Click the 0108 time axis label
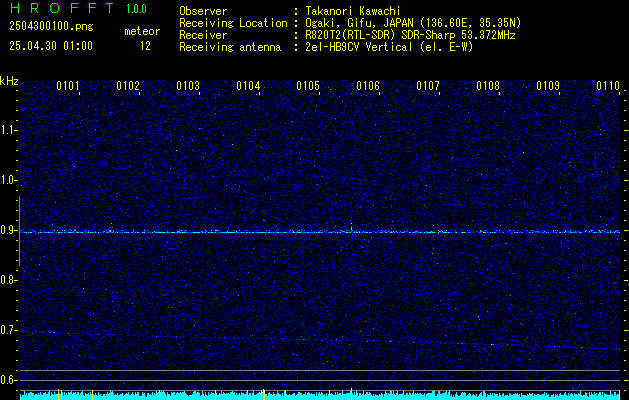Screen dimensions: 629x400 coord(488,86)
